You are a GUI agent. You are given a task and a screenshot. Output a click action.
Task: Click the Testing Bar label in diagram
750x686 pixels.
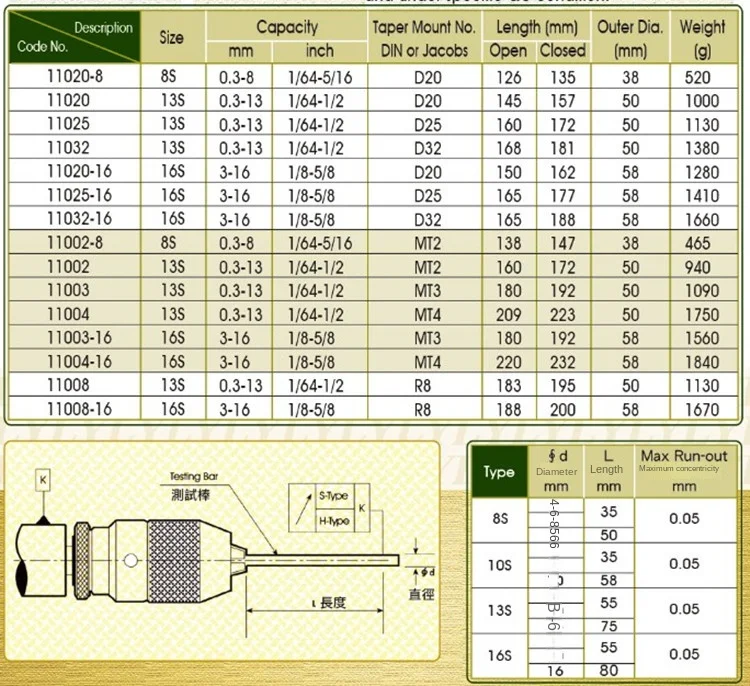click(x=194, y=476)
